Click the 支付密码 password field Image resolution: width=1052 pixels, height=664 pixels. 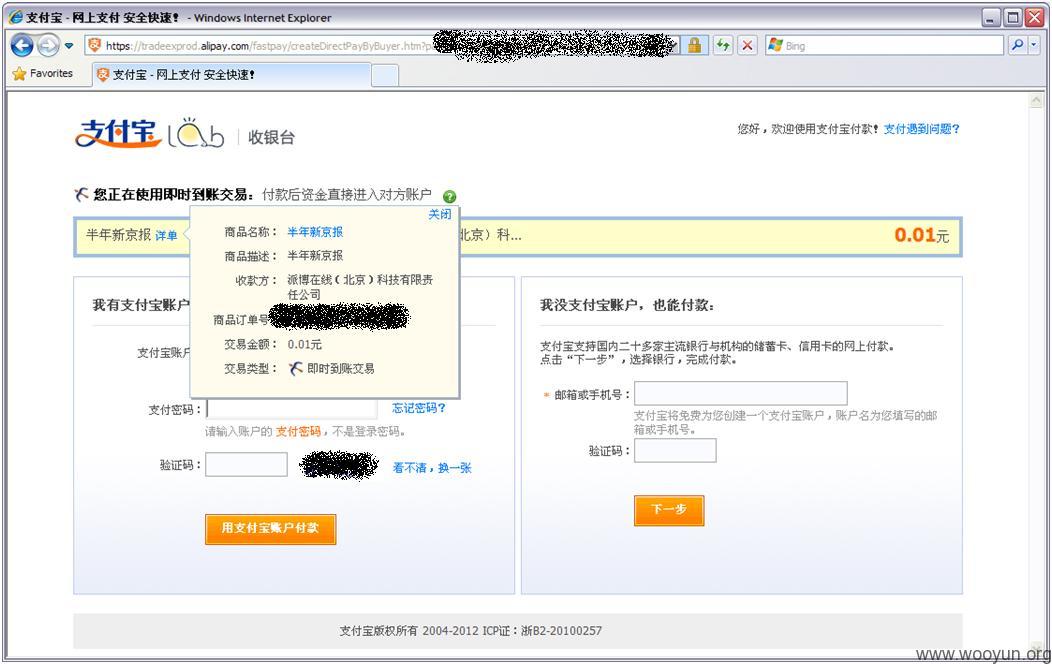point(293,408)
